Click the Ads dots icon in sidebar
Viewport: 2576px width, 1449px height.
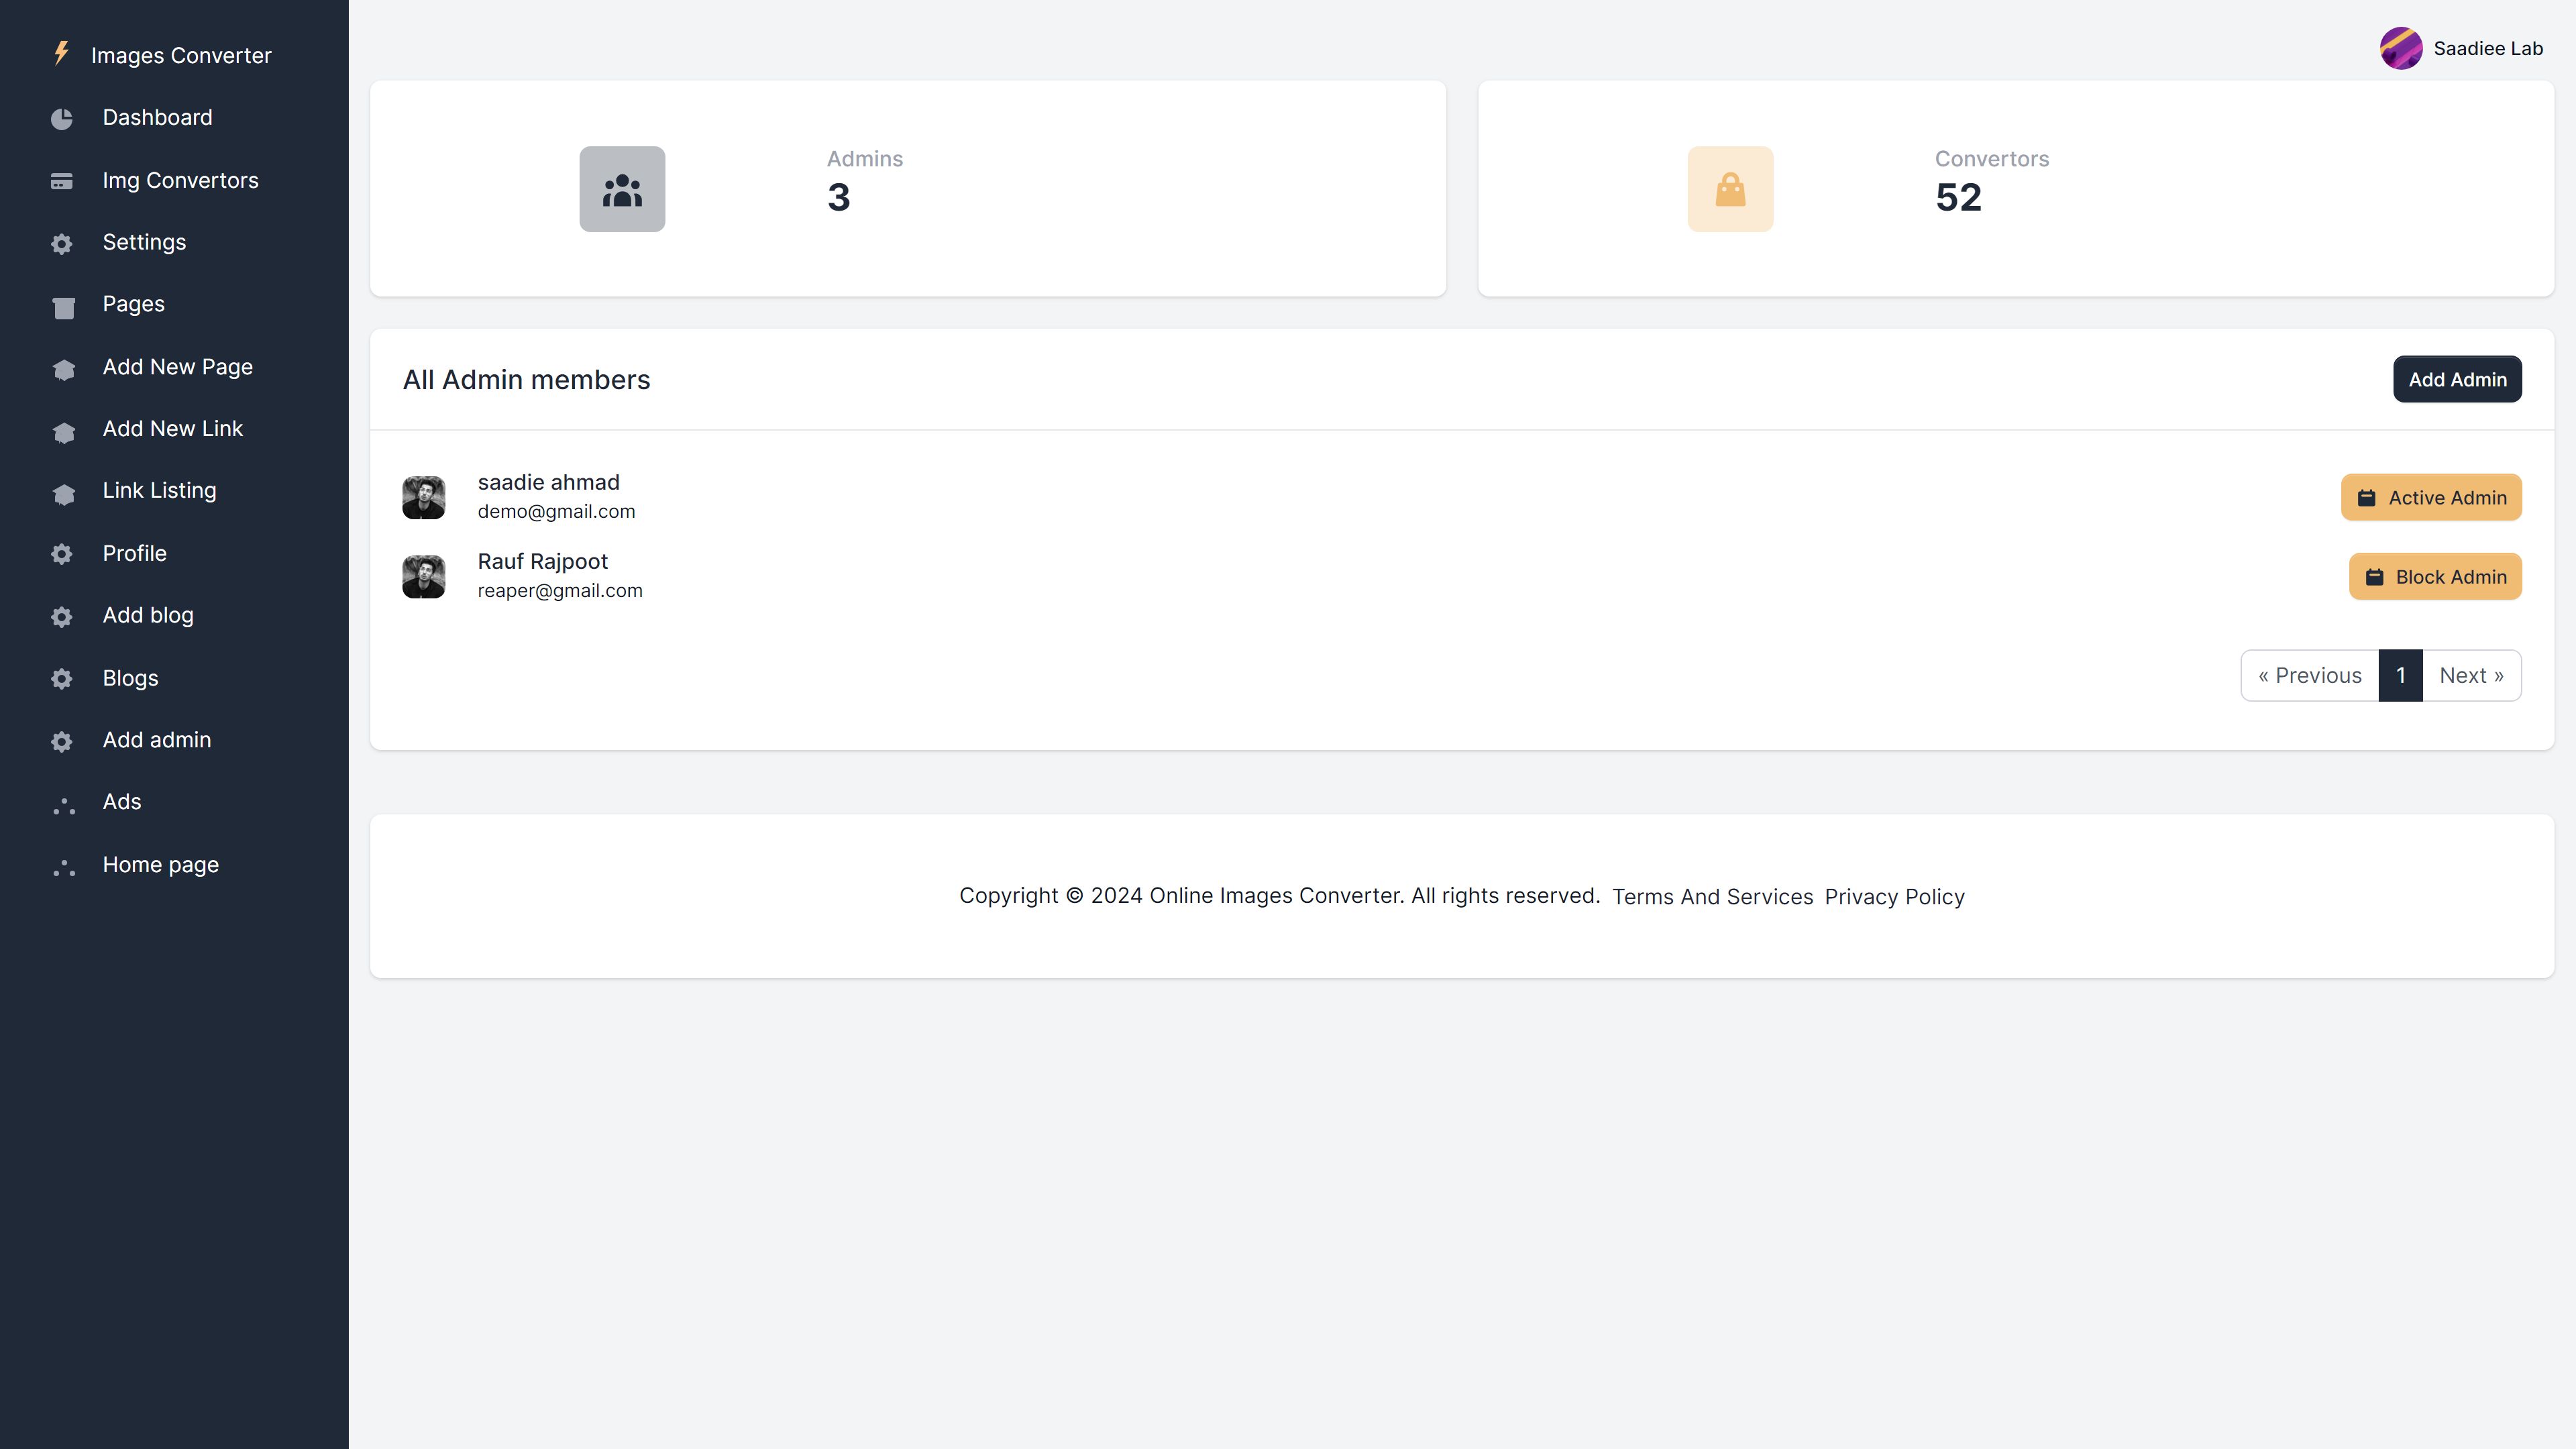pyautogui.click(x=64, y=805)
